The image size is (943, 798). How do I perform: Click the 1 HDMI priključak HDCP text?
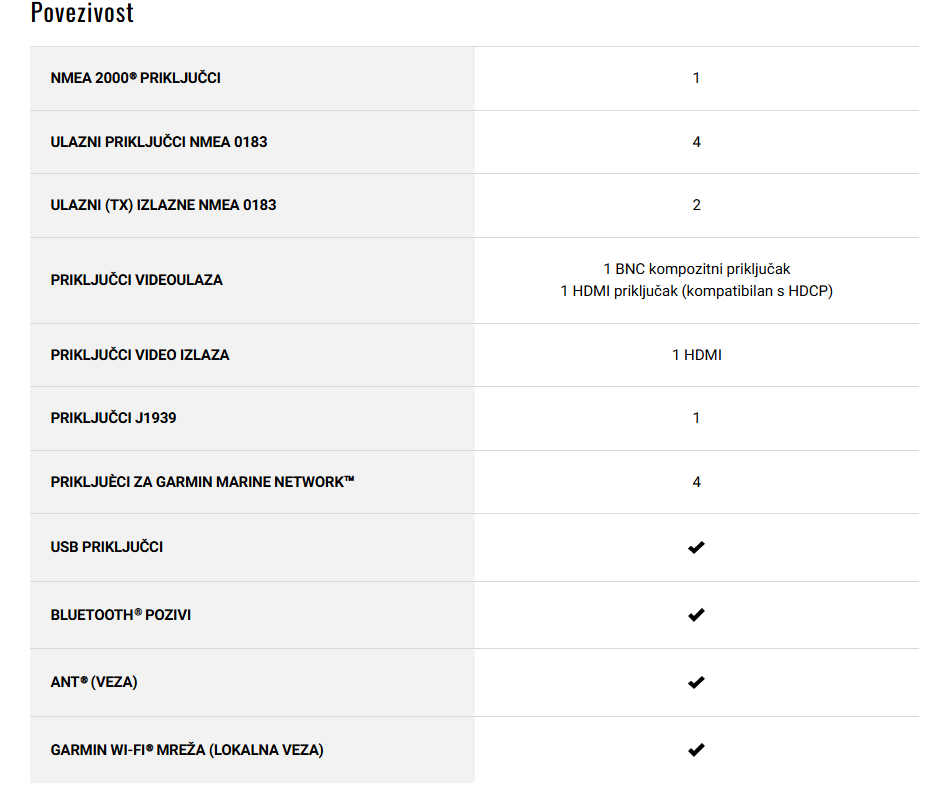[x=696, y=291]
